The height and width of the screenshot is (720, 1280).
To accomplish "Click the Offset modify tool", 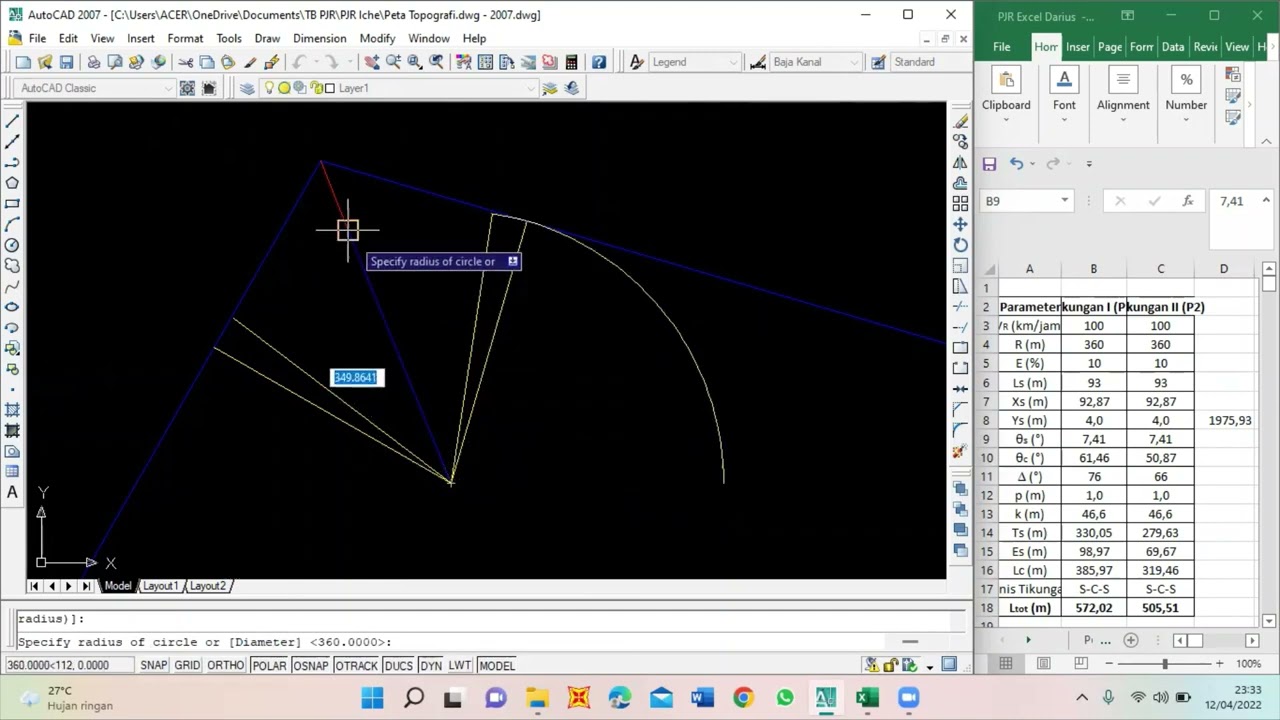I will pos(960,183).
